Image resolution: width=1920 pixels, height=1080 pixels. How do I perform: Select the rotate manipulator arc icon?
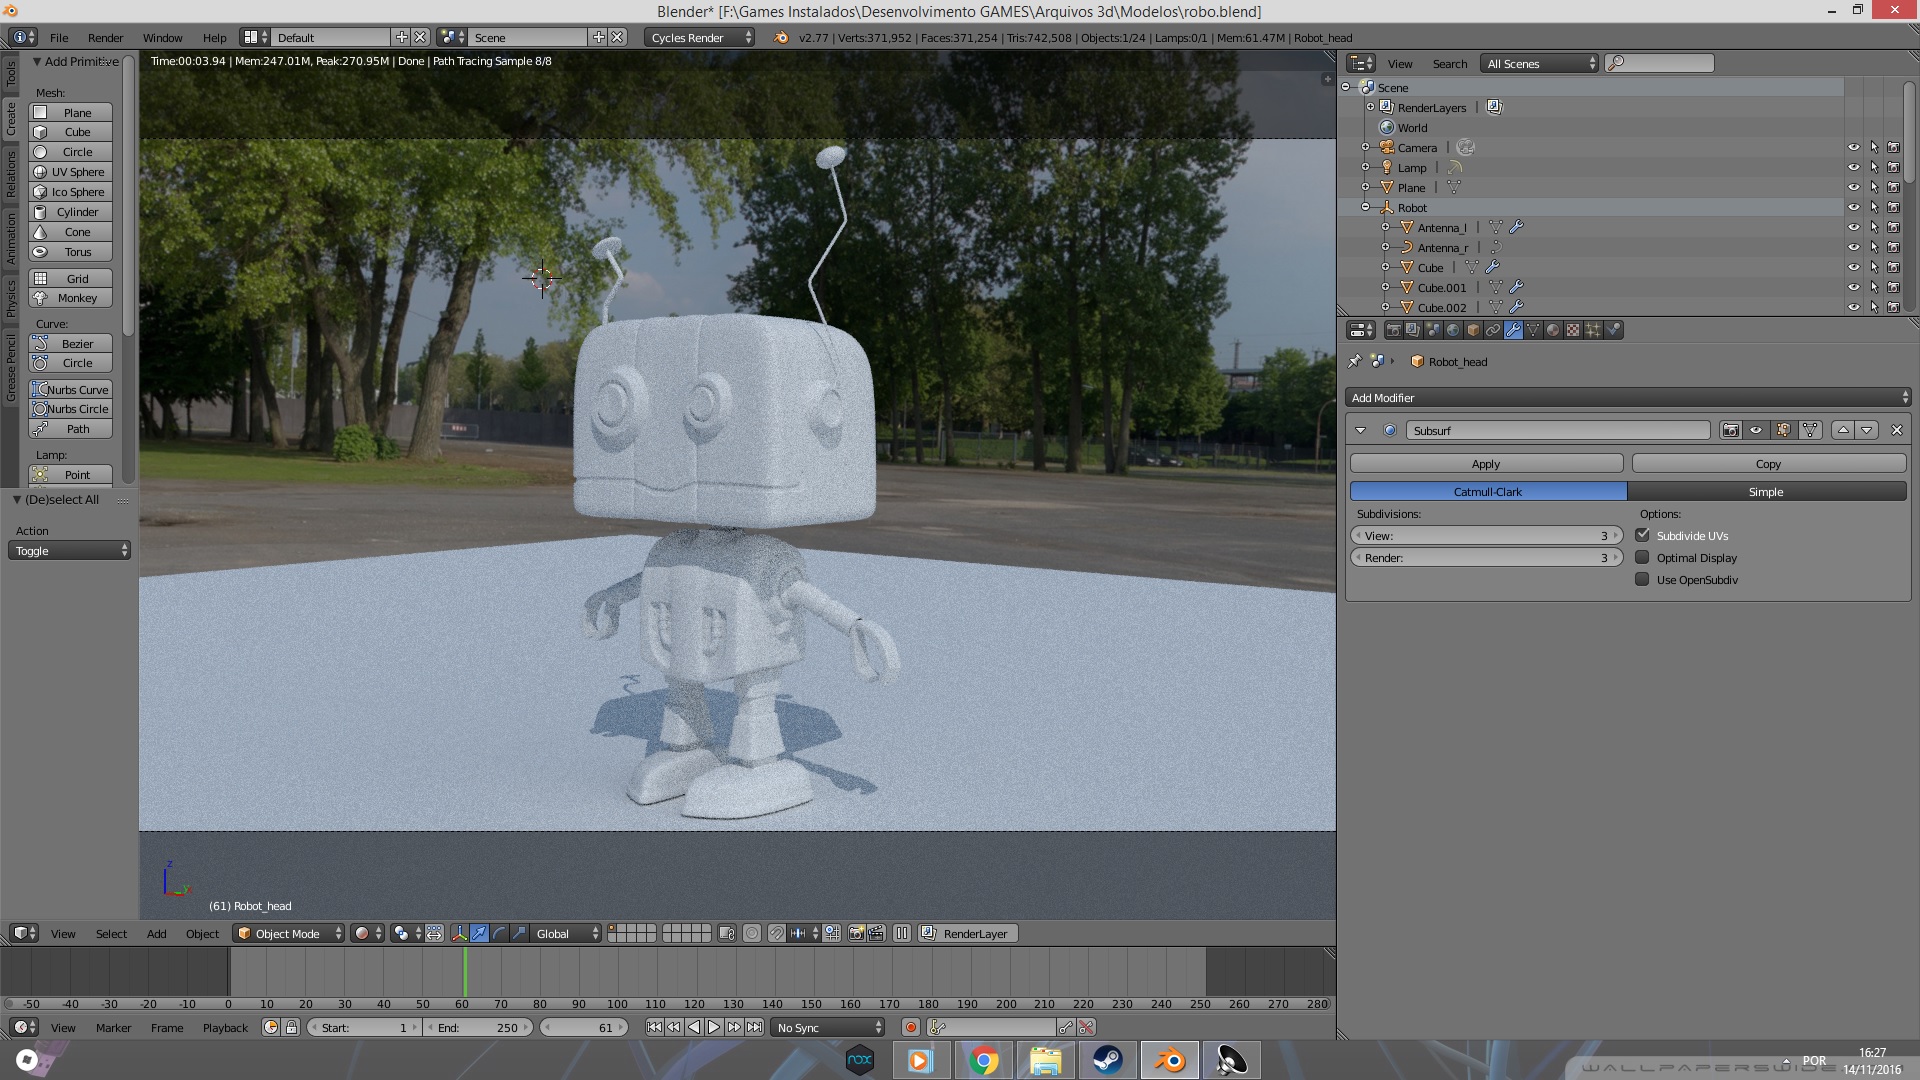(x=499, y=933)
